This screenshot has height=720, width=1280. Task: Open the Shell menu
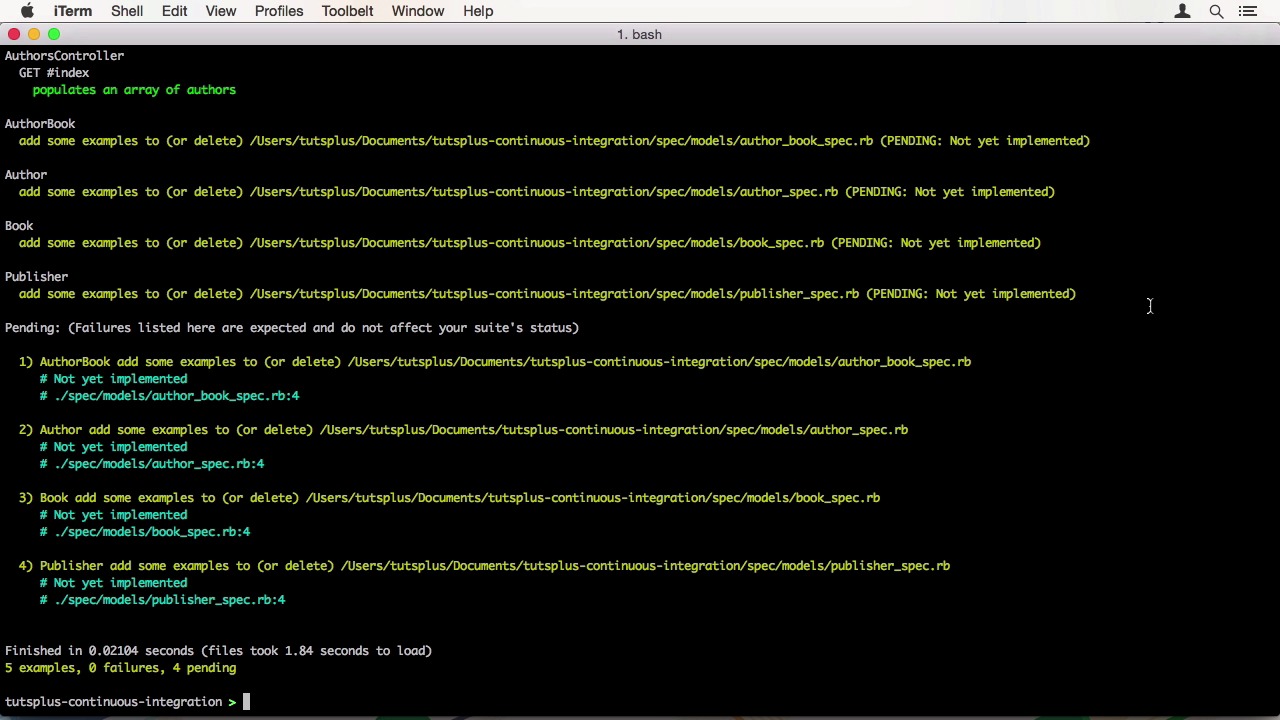(127, 11)
